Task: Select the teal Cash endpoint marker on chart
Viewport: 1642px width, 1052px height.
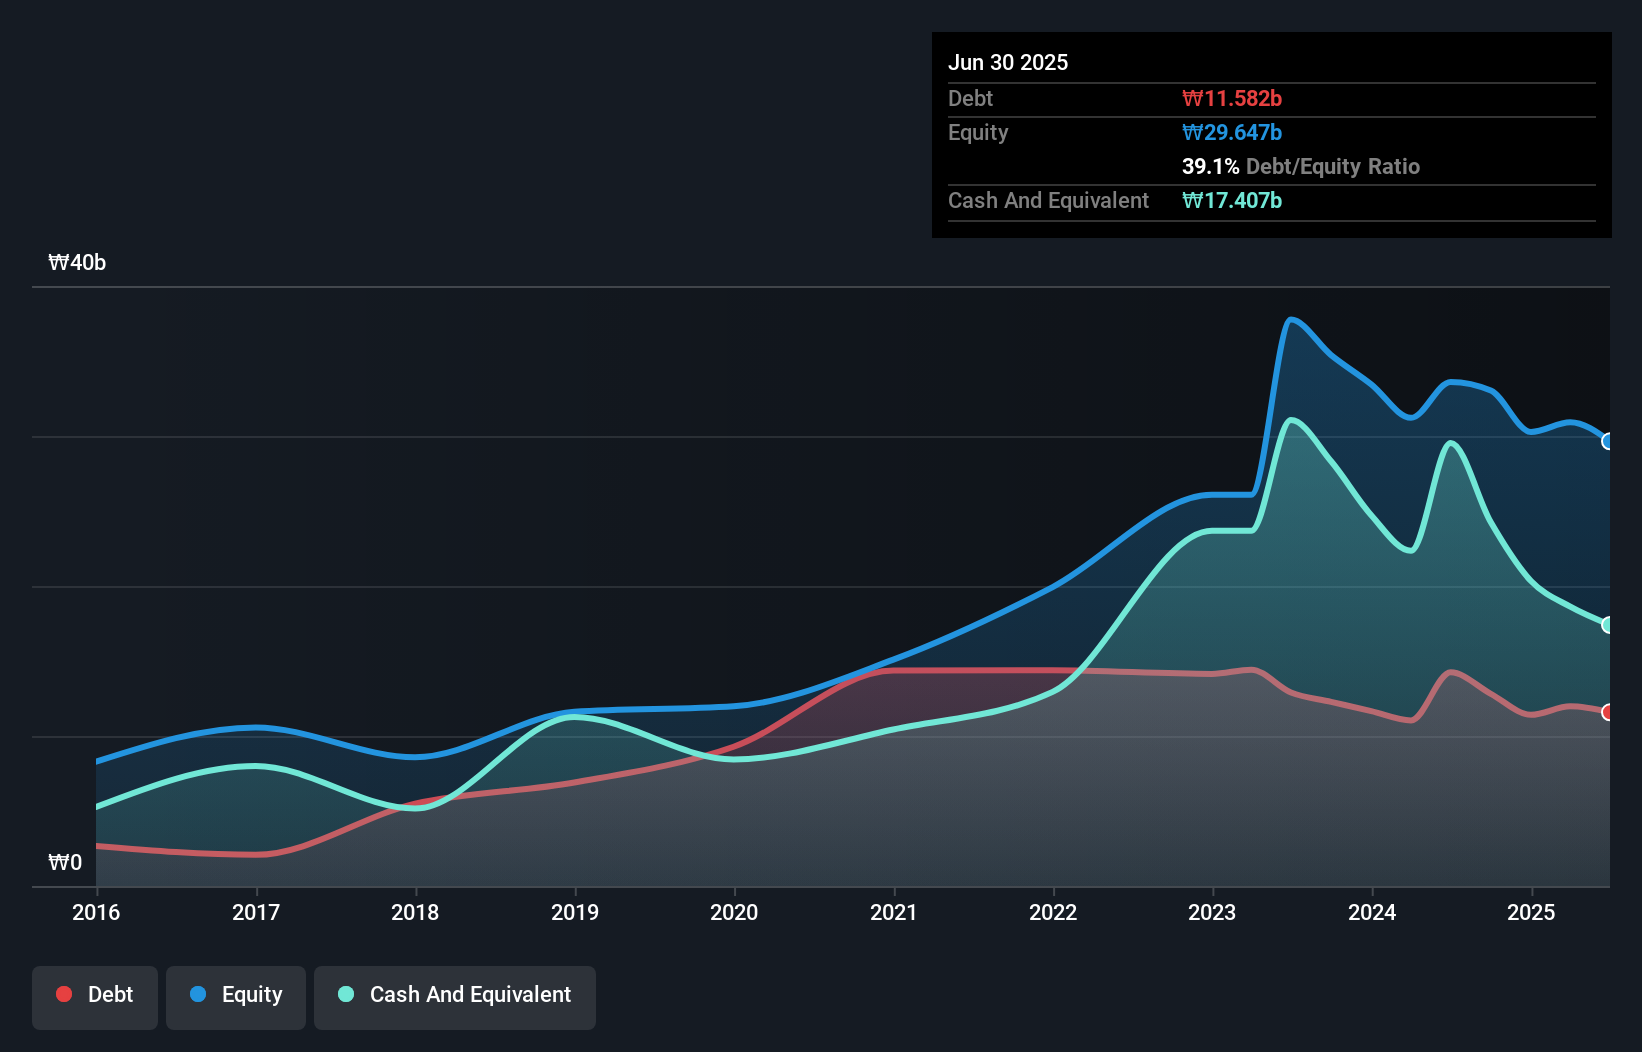Action: (1608, 625)
